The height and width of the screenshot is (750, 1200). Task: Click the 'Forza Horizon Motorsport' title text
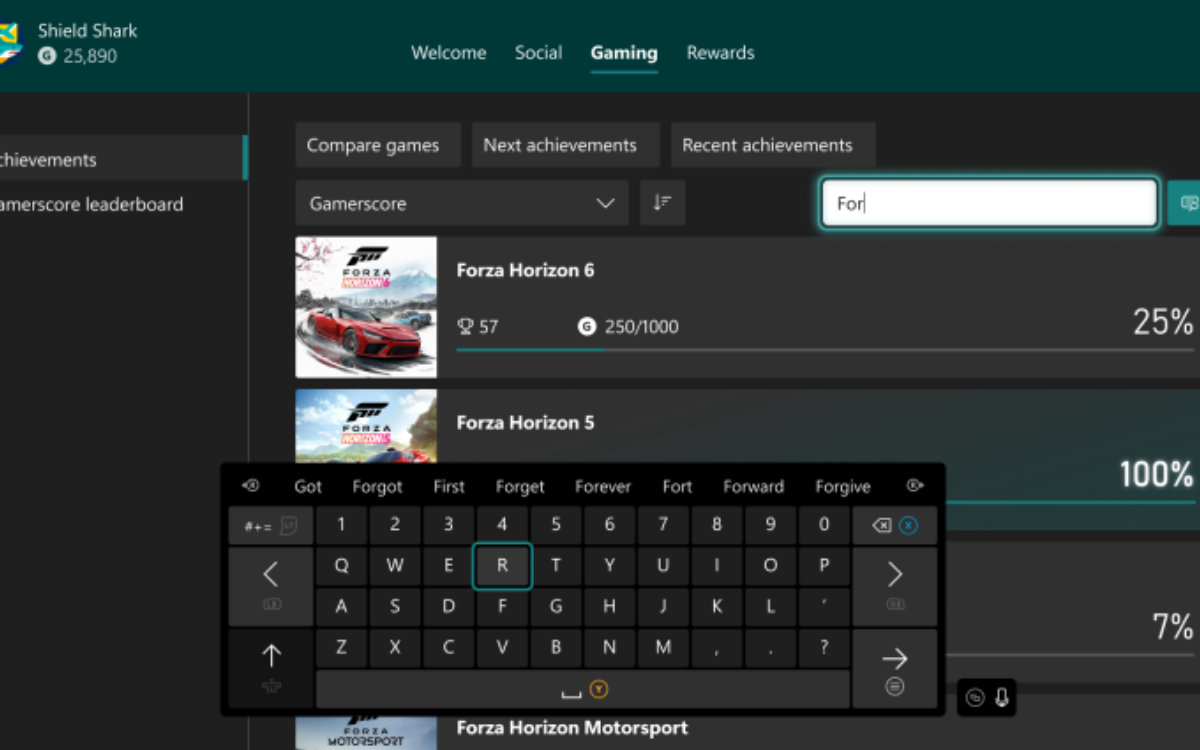click(x=572, y=727)
